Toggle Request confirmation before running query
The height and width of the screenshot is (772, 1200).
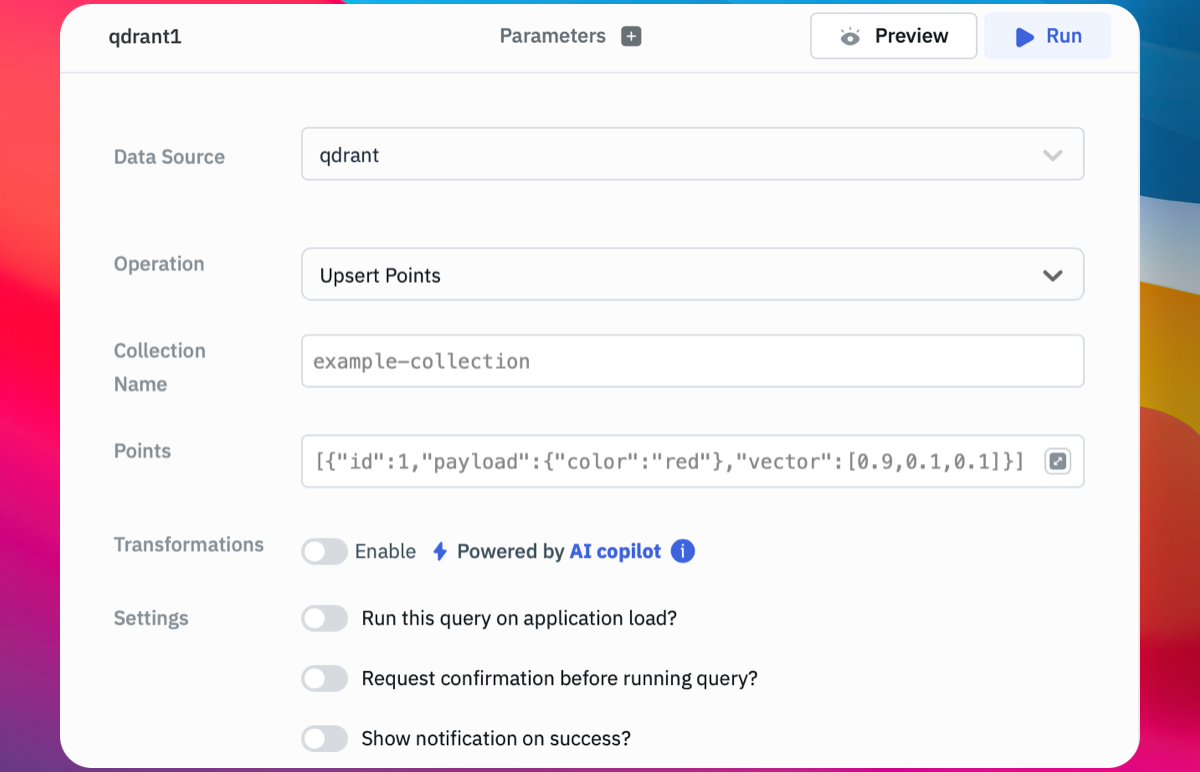click(x=325, y=679)
